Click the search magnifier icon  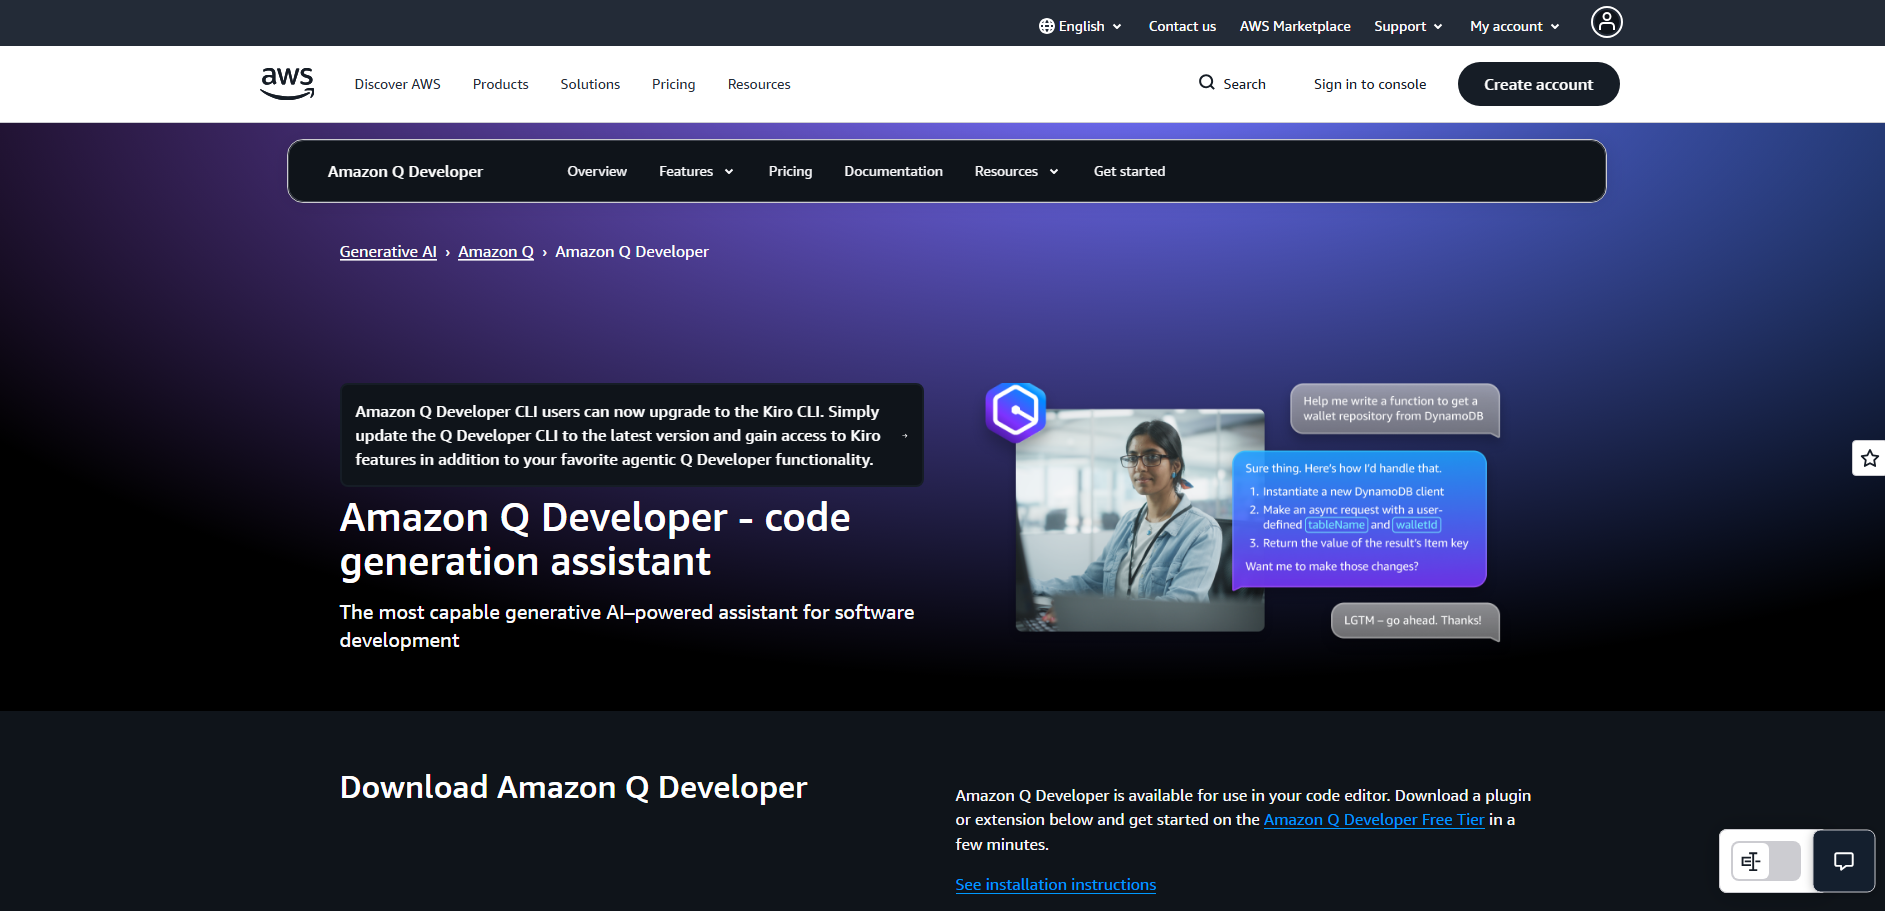coord(1207,83)
